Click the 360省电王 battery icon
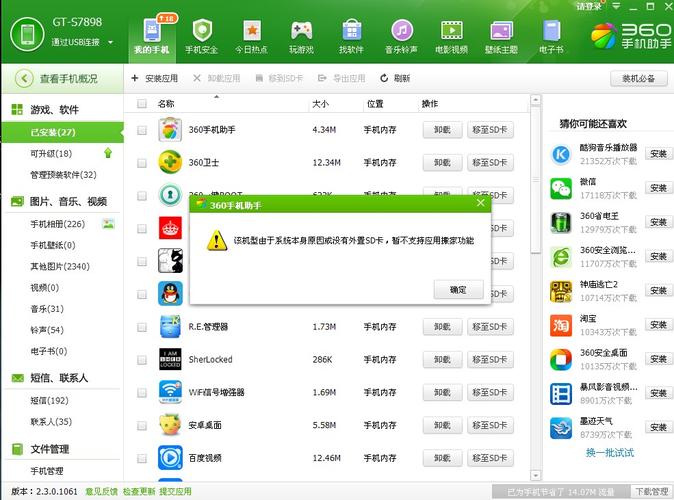The image size is (674, 500). coord(561,222)
